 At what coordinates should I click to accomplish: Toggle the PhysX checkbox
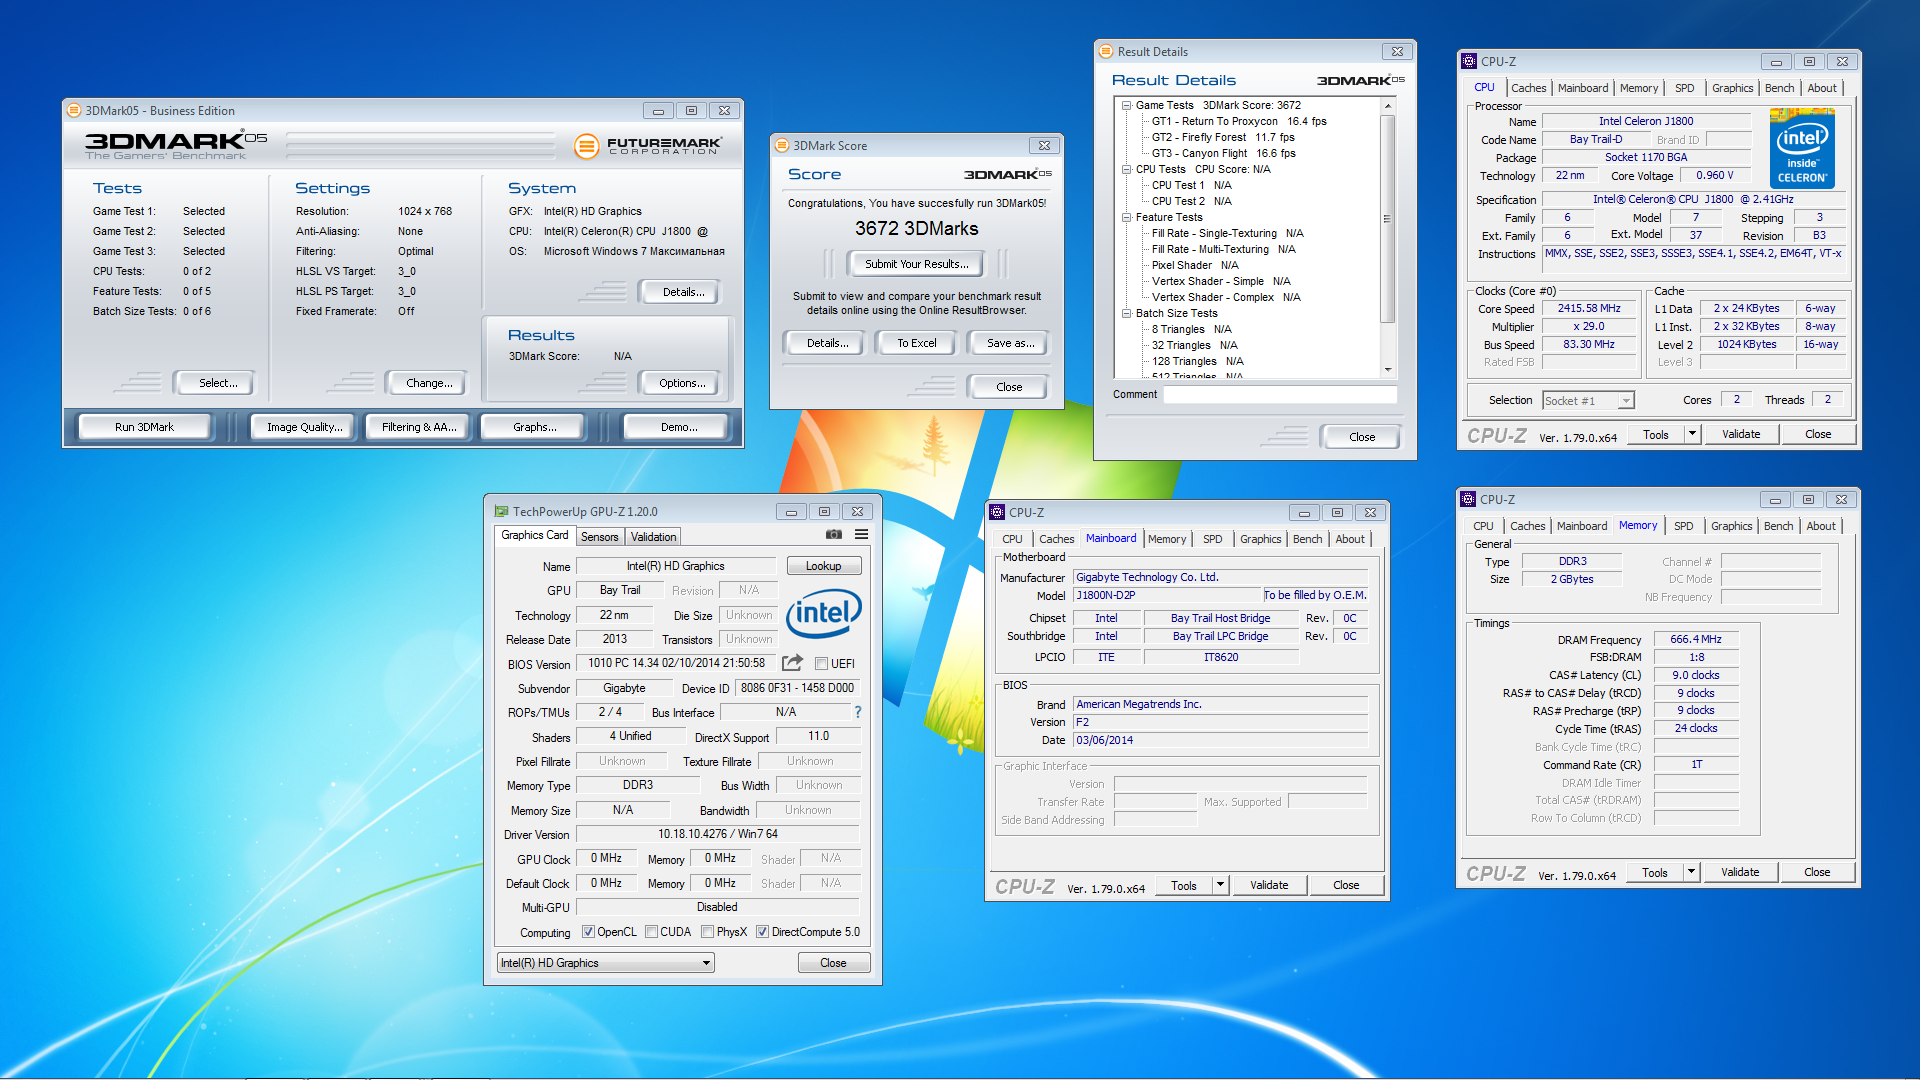click(x=707, y=932)
